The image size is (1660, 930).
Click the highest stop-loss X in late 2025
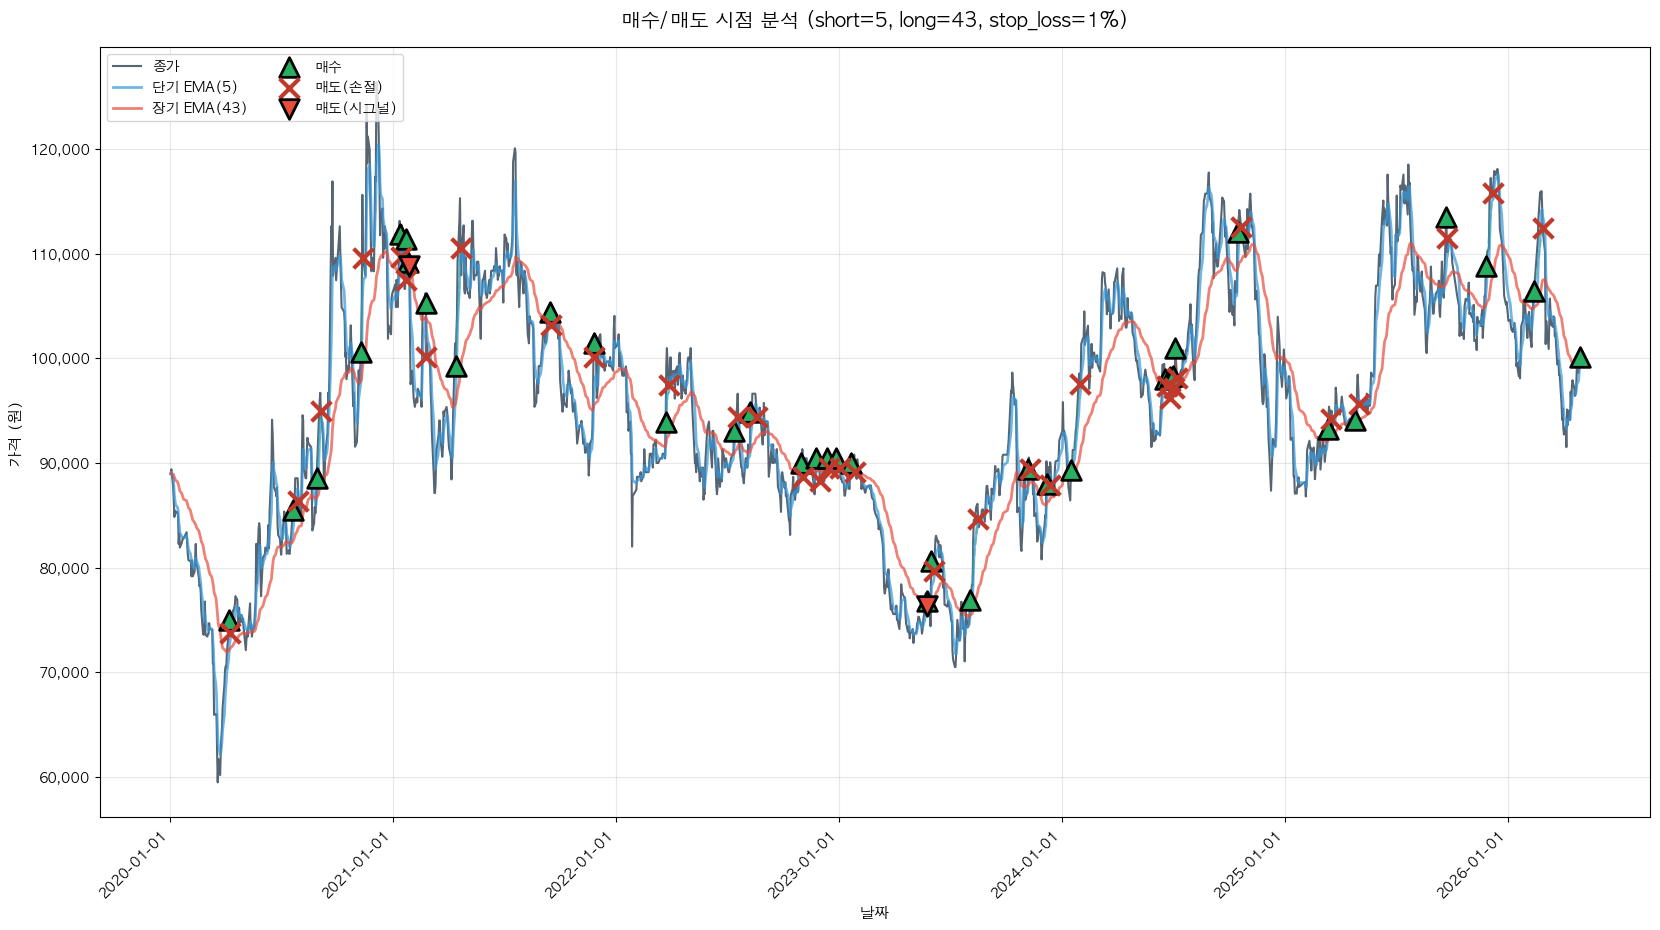tap(1493, 193)
